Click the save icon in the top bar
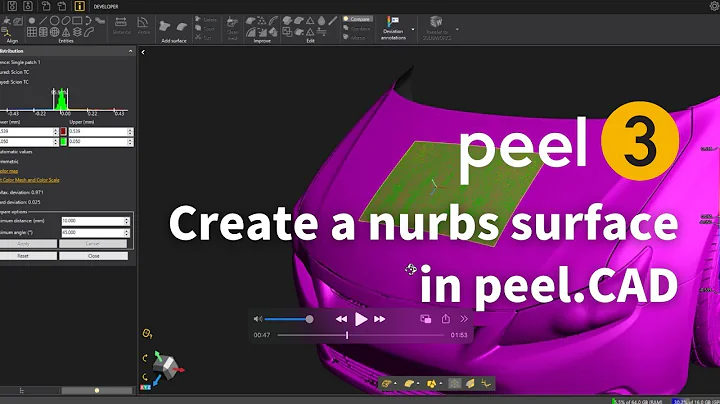 pyautogui.click(x=12, y=6)
